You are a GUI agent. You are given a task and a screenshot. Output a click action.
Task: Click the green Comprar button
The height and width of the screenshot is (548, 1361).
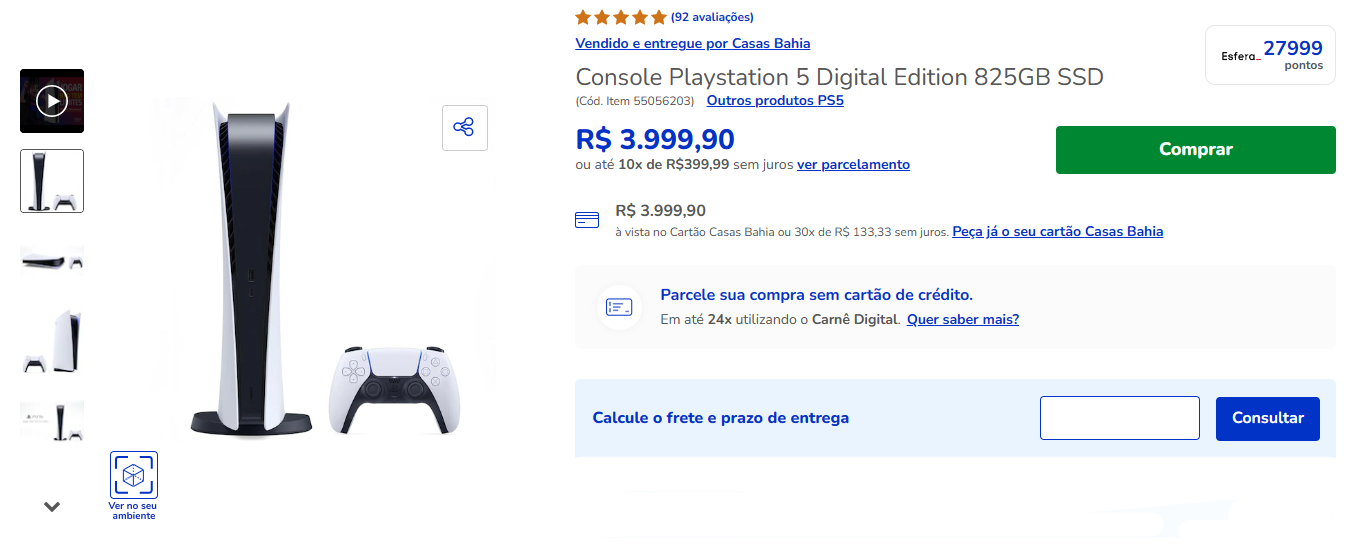point(1196,150)
